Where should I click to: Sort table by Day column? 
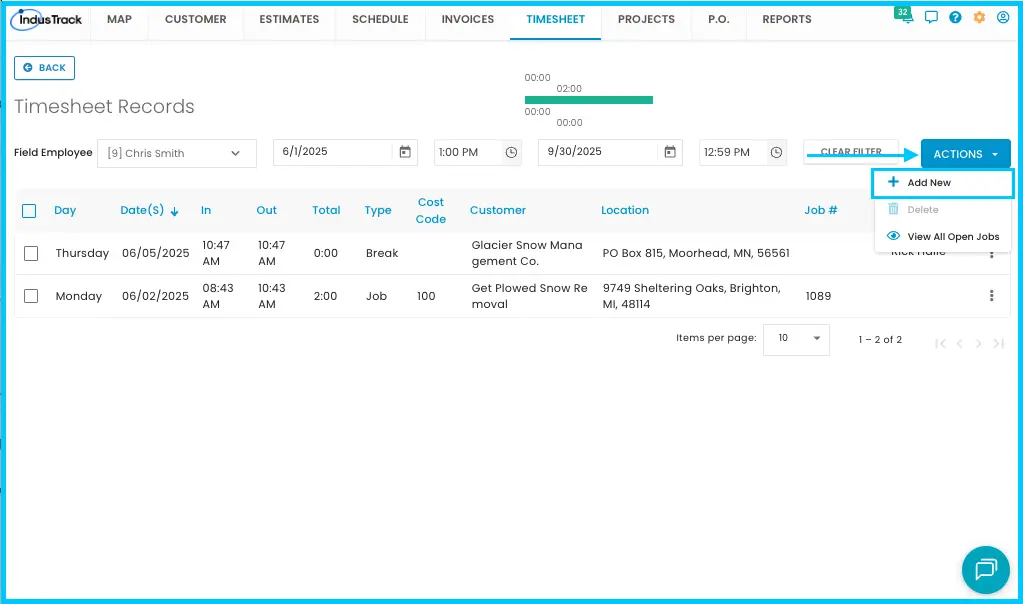tap(65, 210)
